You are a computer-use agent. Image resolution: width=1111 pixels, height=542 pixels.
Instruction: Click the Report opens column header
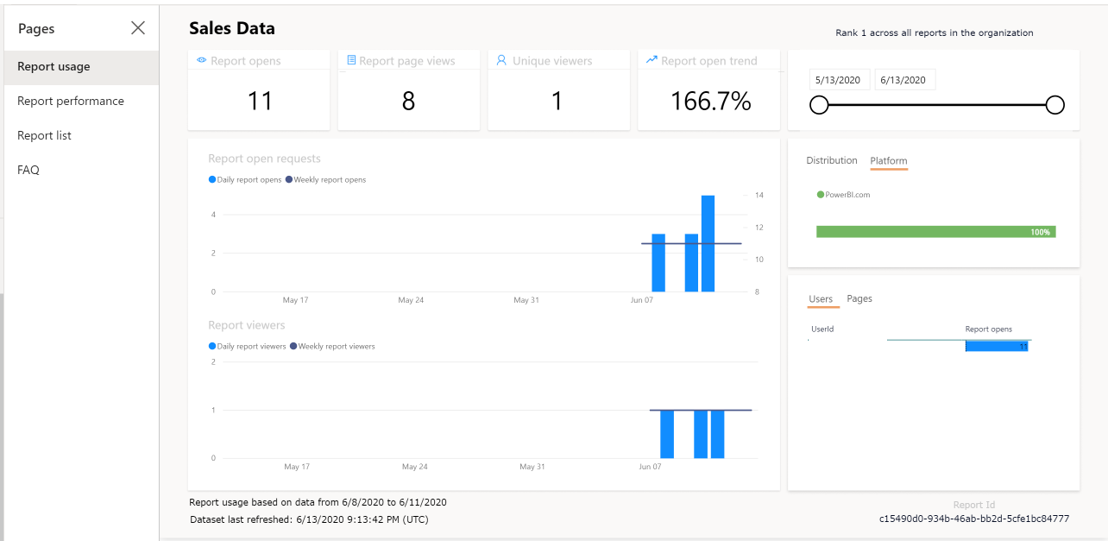(988, 329)
